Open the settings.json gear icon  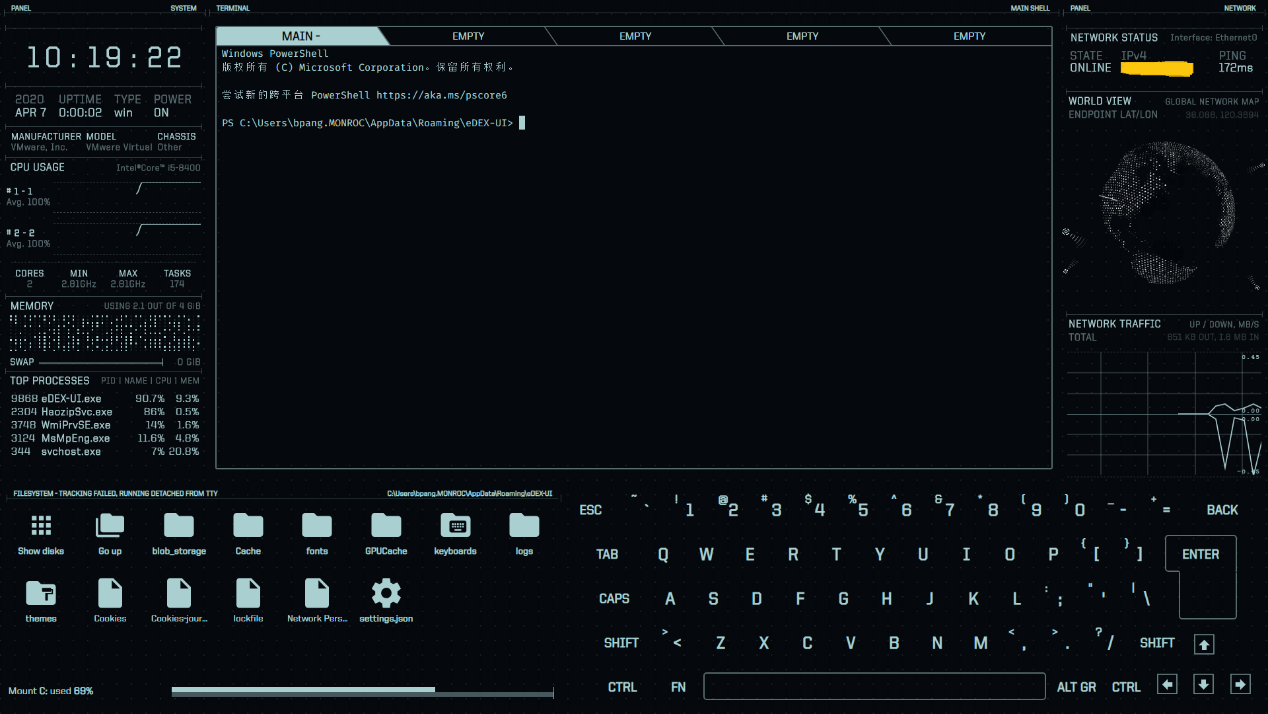386,594
